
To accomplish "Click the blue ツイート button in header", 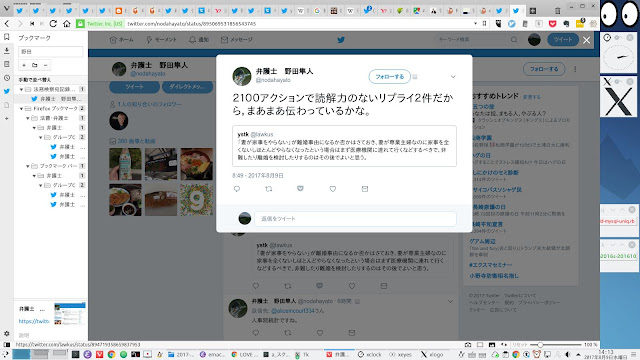I will coord(563,40).
